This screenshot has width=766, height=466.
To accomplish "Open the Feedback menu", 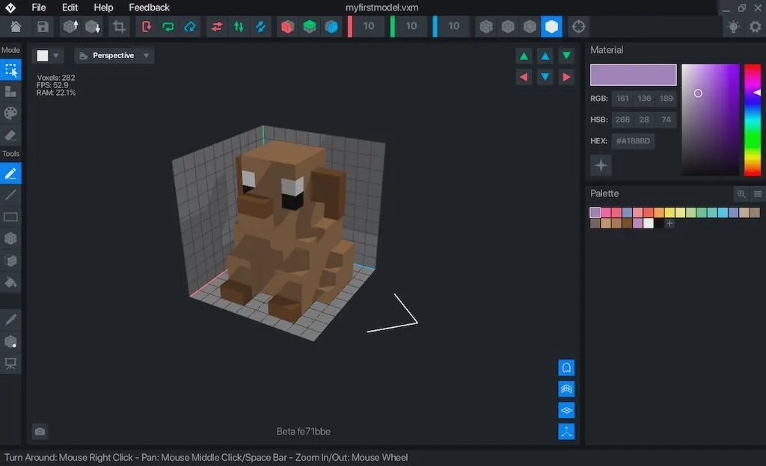I will pyautogui.click(x=149, y=7).
